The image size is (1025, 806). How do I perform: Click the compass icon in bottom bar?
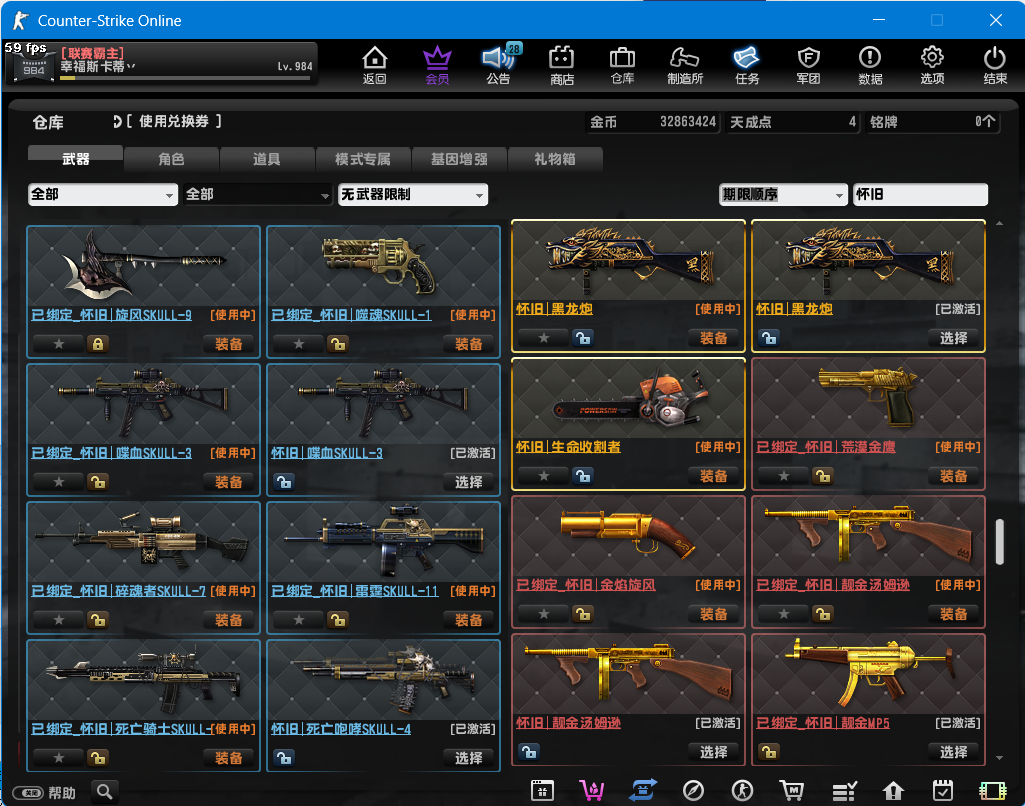[693, 791]
